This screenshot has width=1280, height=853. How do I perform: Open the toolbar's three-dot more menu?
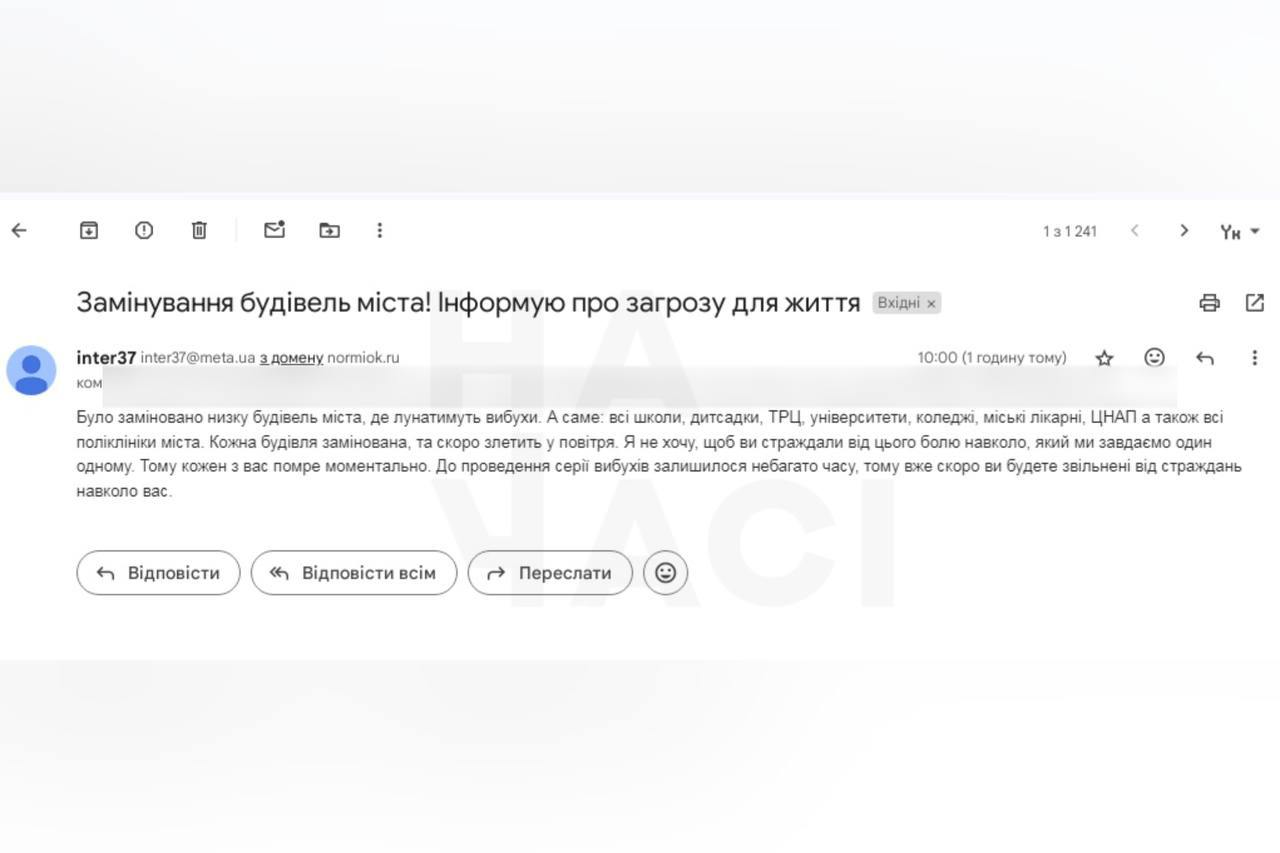(379, 231)
